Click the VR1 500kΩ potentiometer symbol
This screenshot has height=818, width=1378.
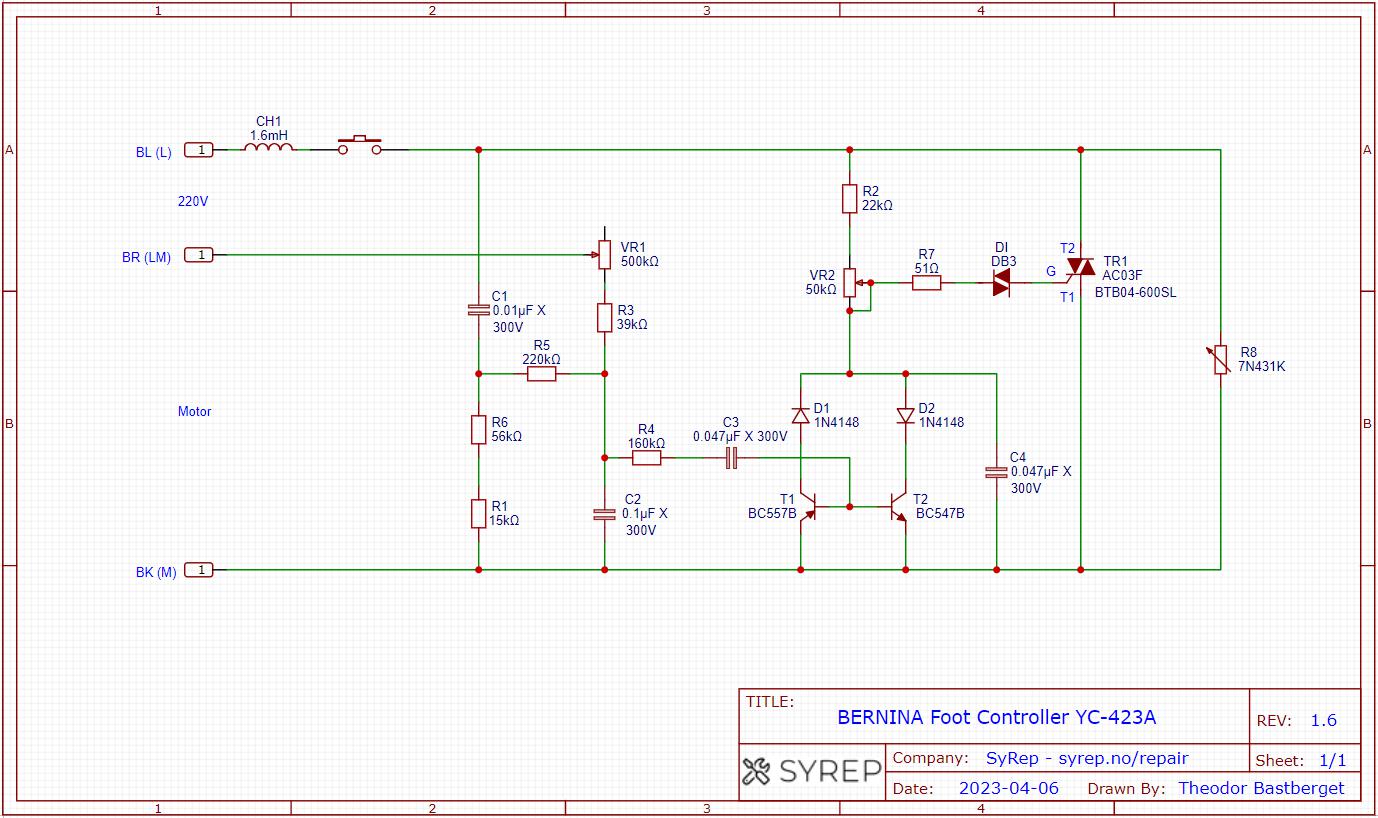coord(604,254)
